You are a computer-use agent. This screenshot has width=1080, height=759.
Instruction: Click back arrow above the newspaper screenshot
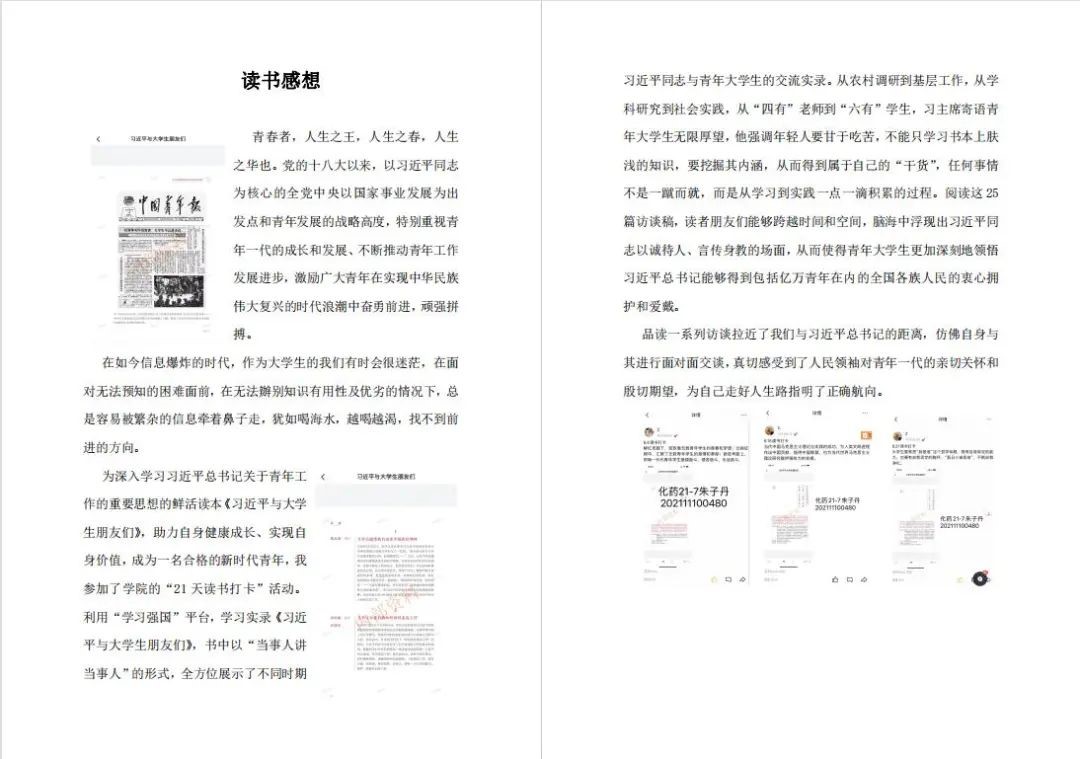pyautogui.click(x=98, y=138)
